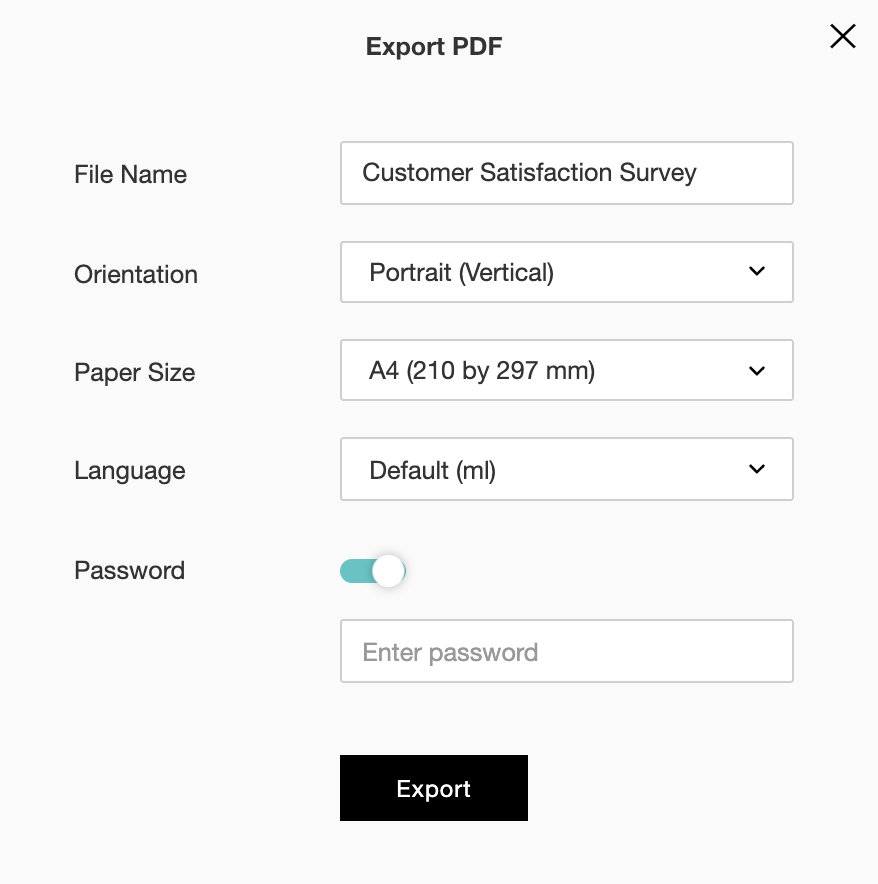Click the A4 (210 by 297 mm) value
This screenshot has width=878, height=884.
point(482,371)
